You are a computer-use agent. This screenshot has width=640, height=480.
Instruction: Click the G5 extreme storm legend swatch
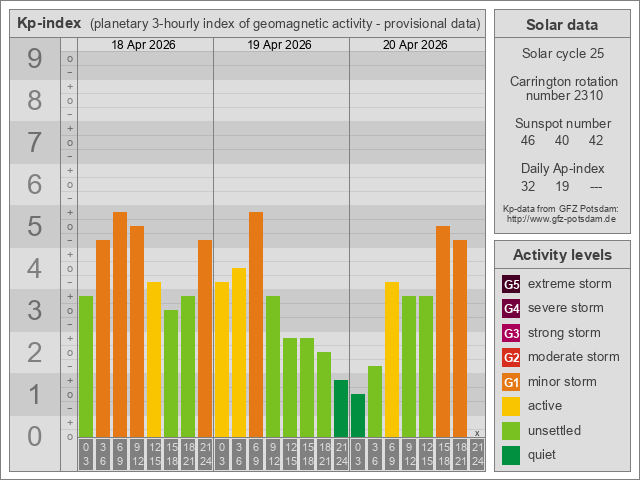point(511,284)
